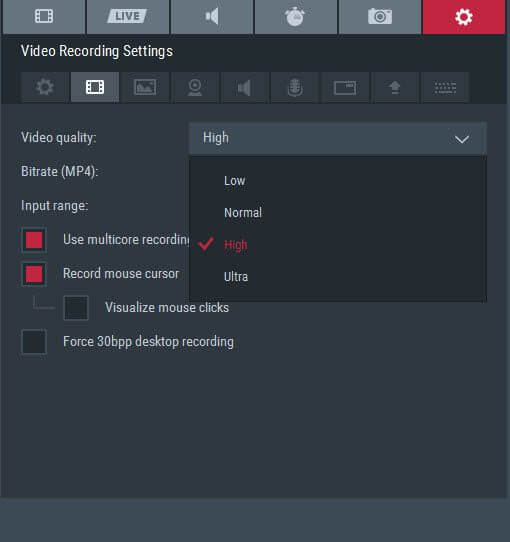This screenshot has height=542, width=510.
Task: Disable Use multicore recording checkbox
Action: click(x=34, y=240)
